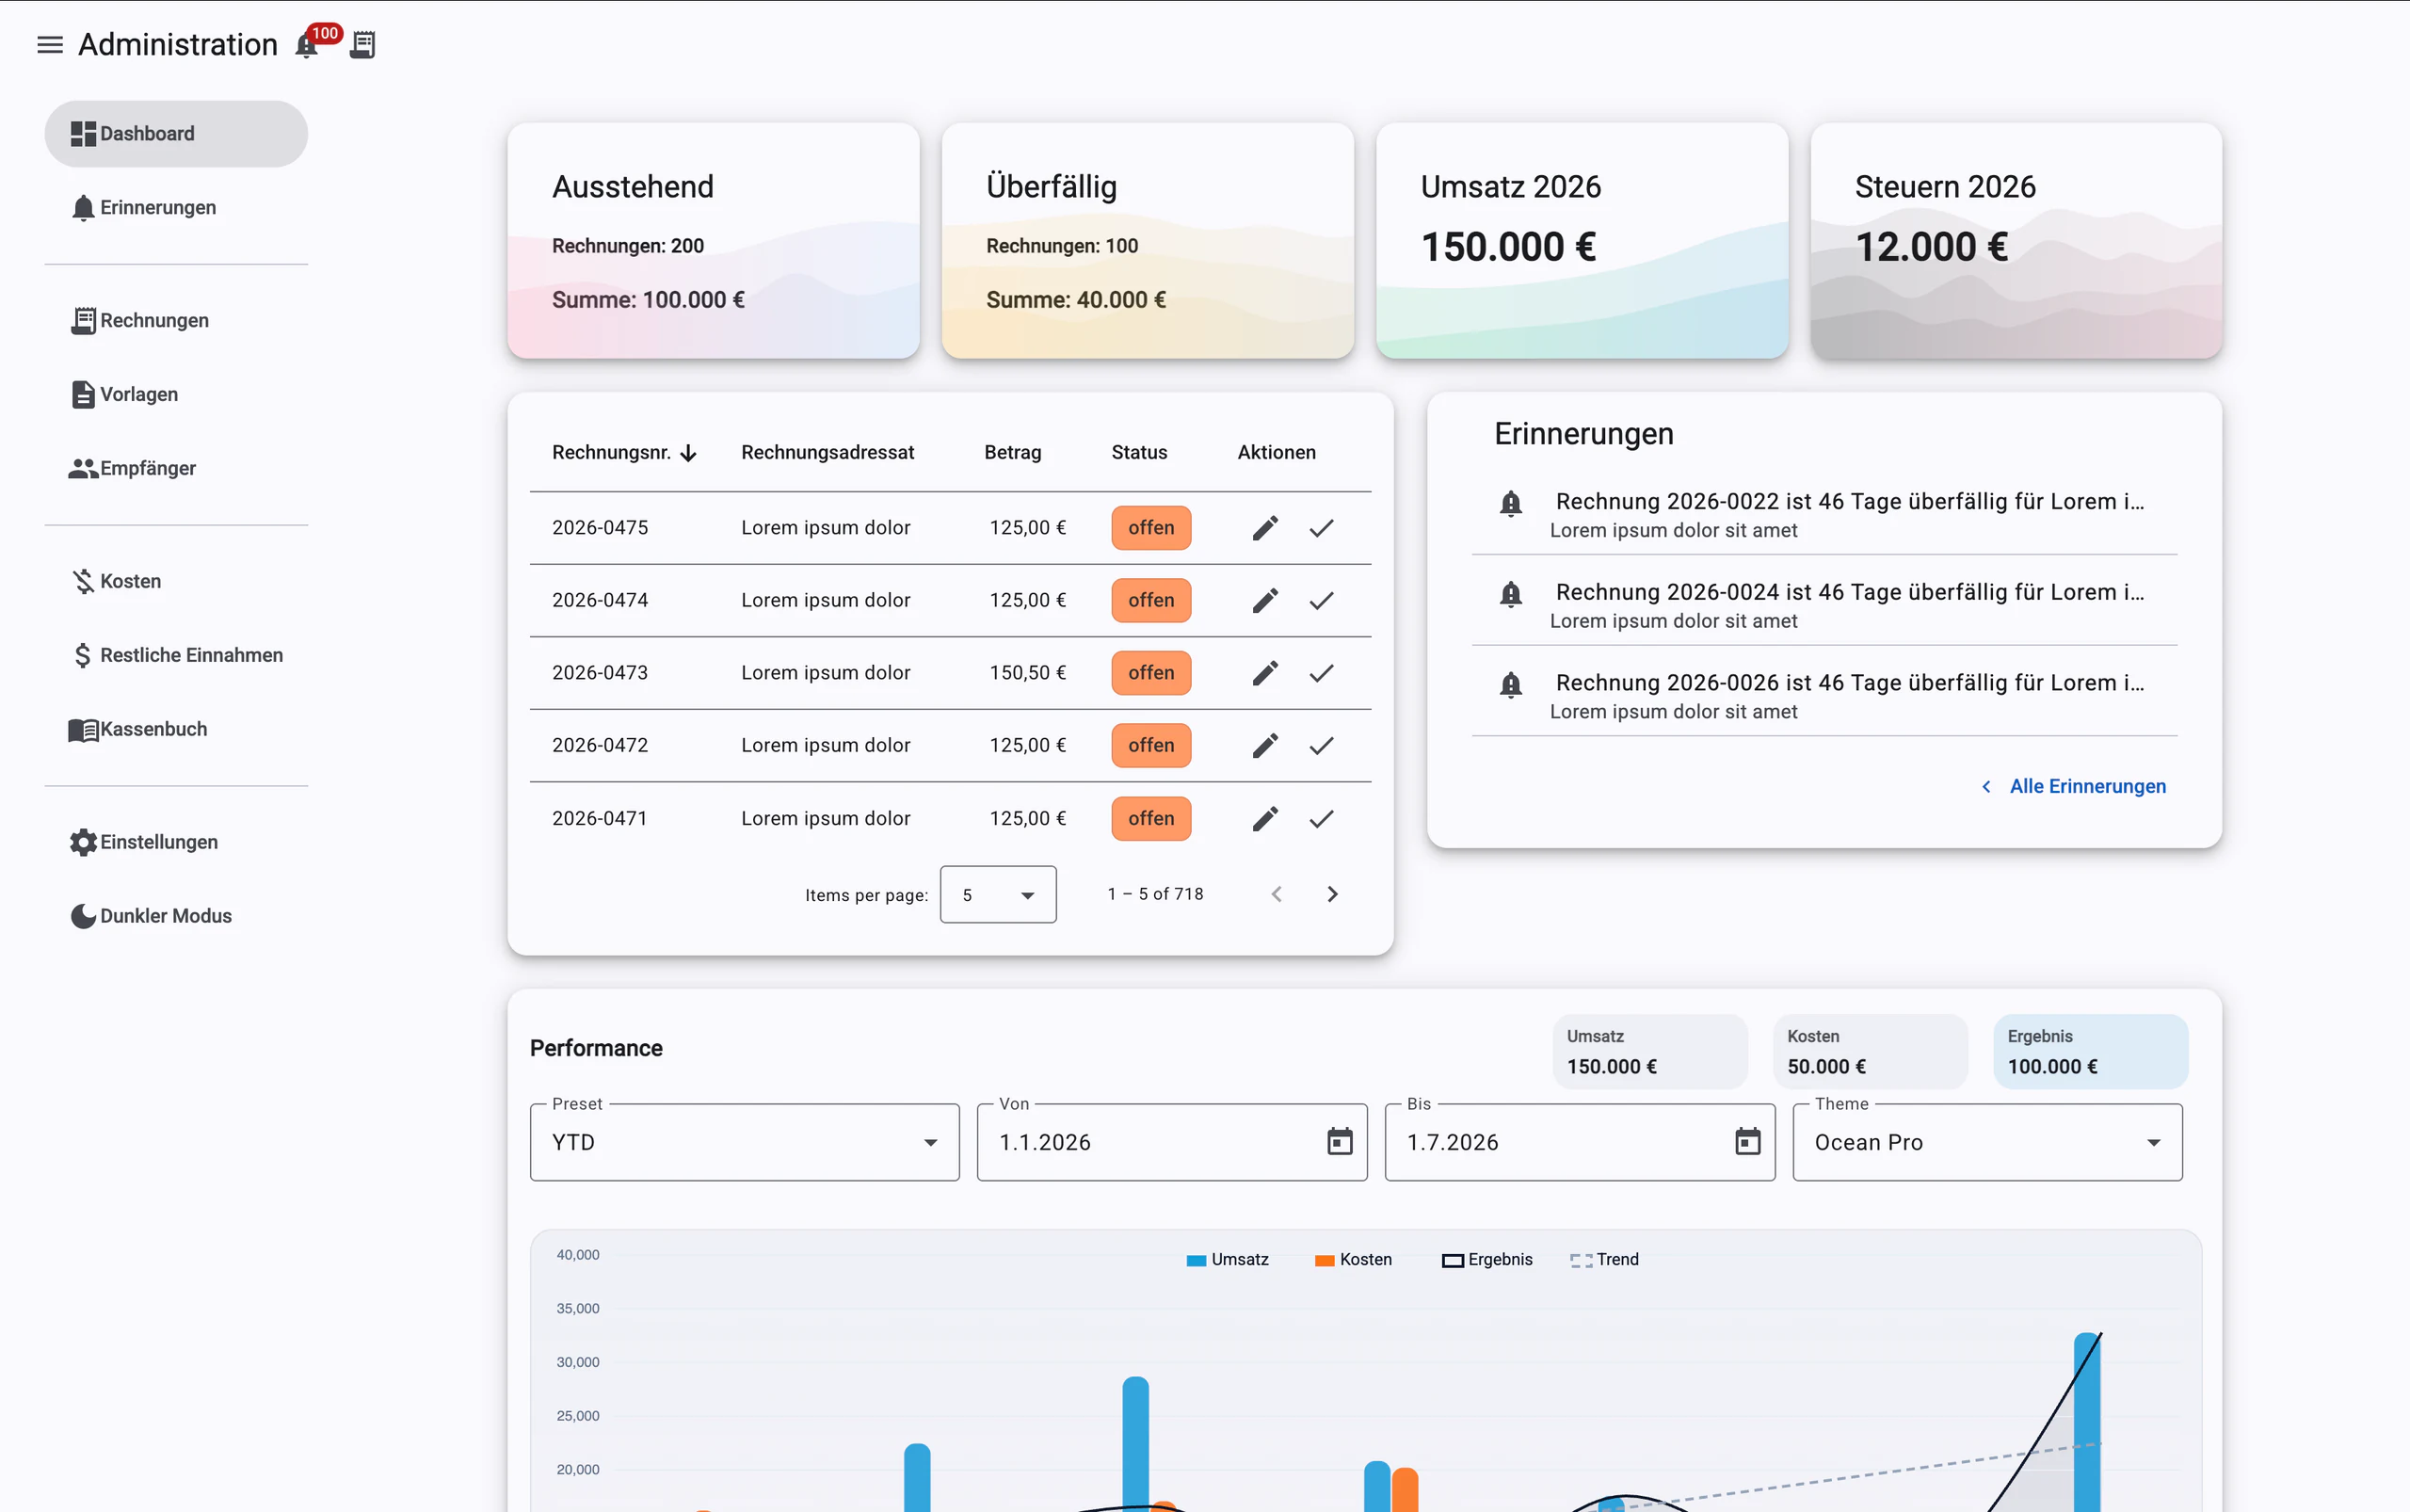Viewport: 2410px width, 1512px height.
Task: Open Kassenbuch in sidebar
Action: [x=176, y=730]
